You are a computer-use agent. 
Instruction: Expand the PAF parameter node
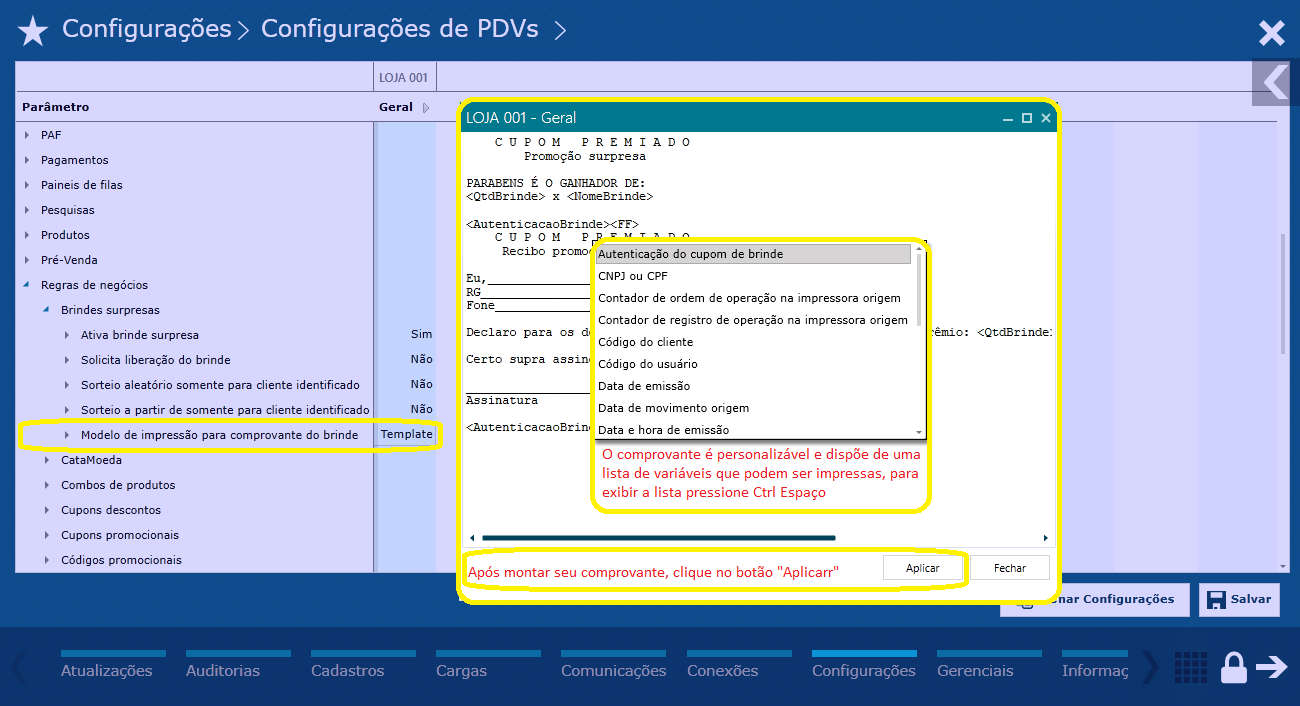pyautogui.click(x=27, y=135)
